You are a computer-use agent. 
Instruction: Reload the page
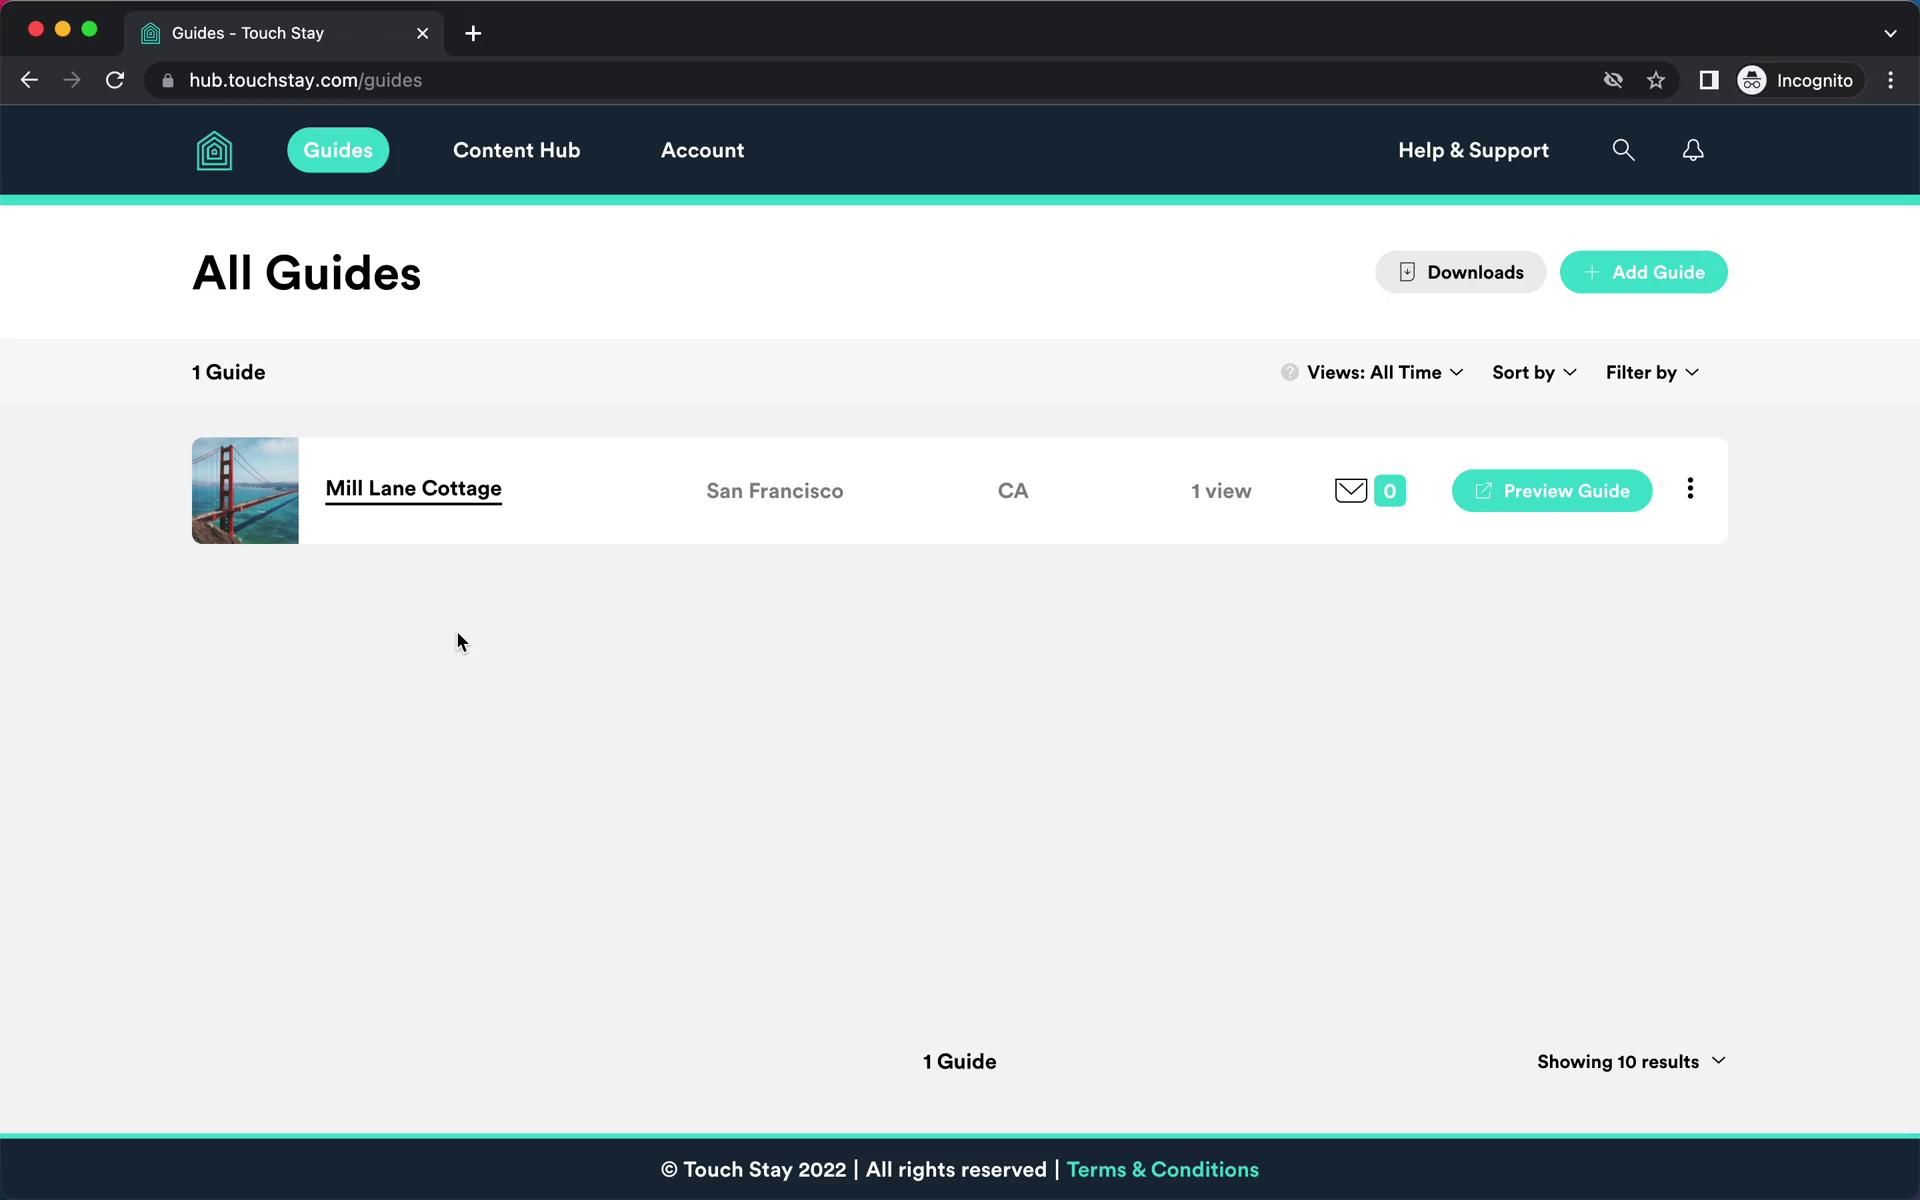115,80
